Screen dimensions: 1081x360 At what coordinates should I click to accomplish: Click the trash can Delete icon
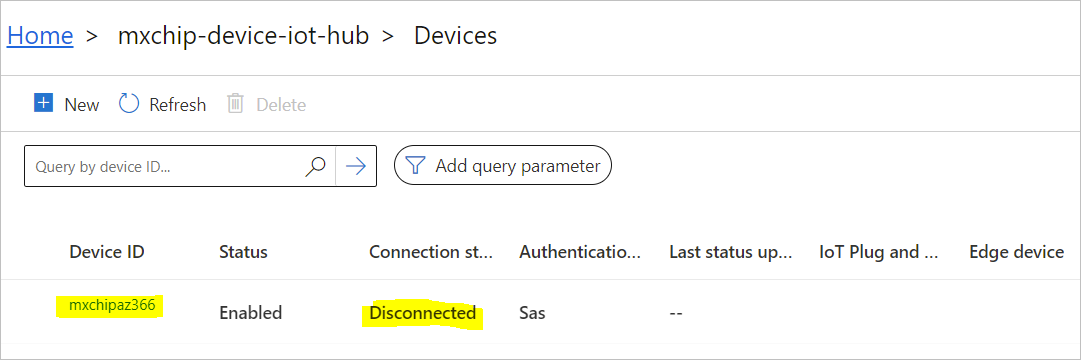(236, 104)
